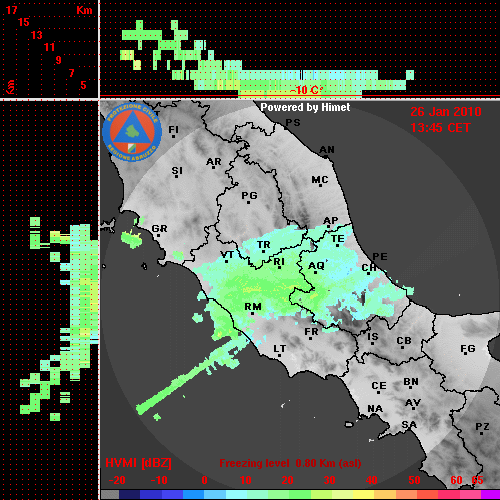The width and height of the screenshot is (500, 500).
Task: Click the PG city label
Action: click(249, 195)
